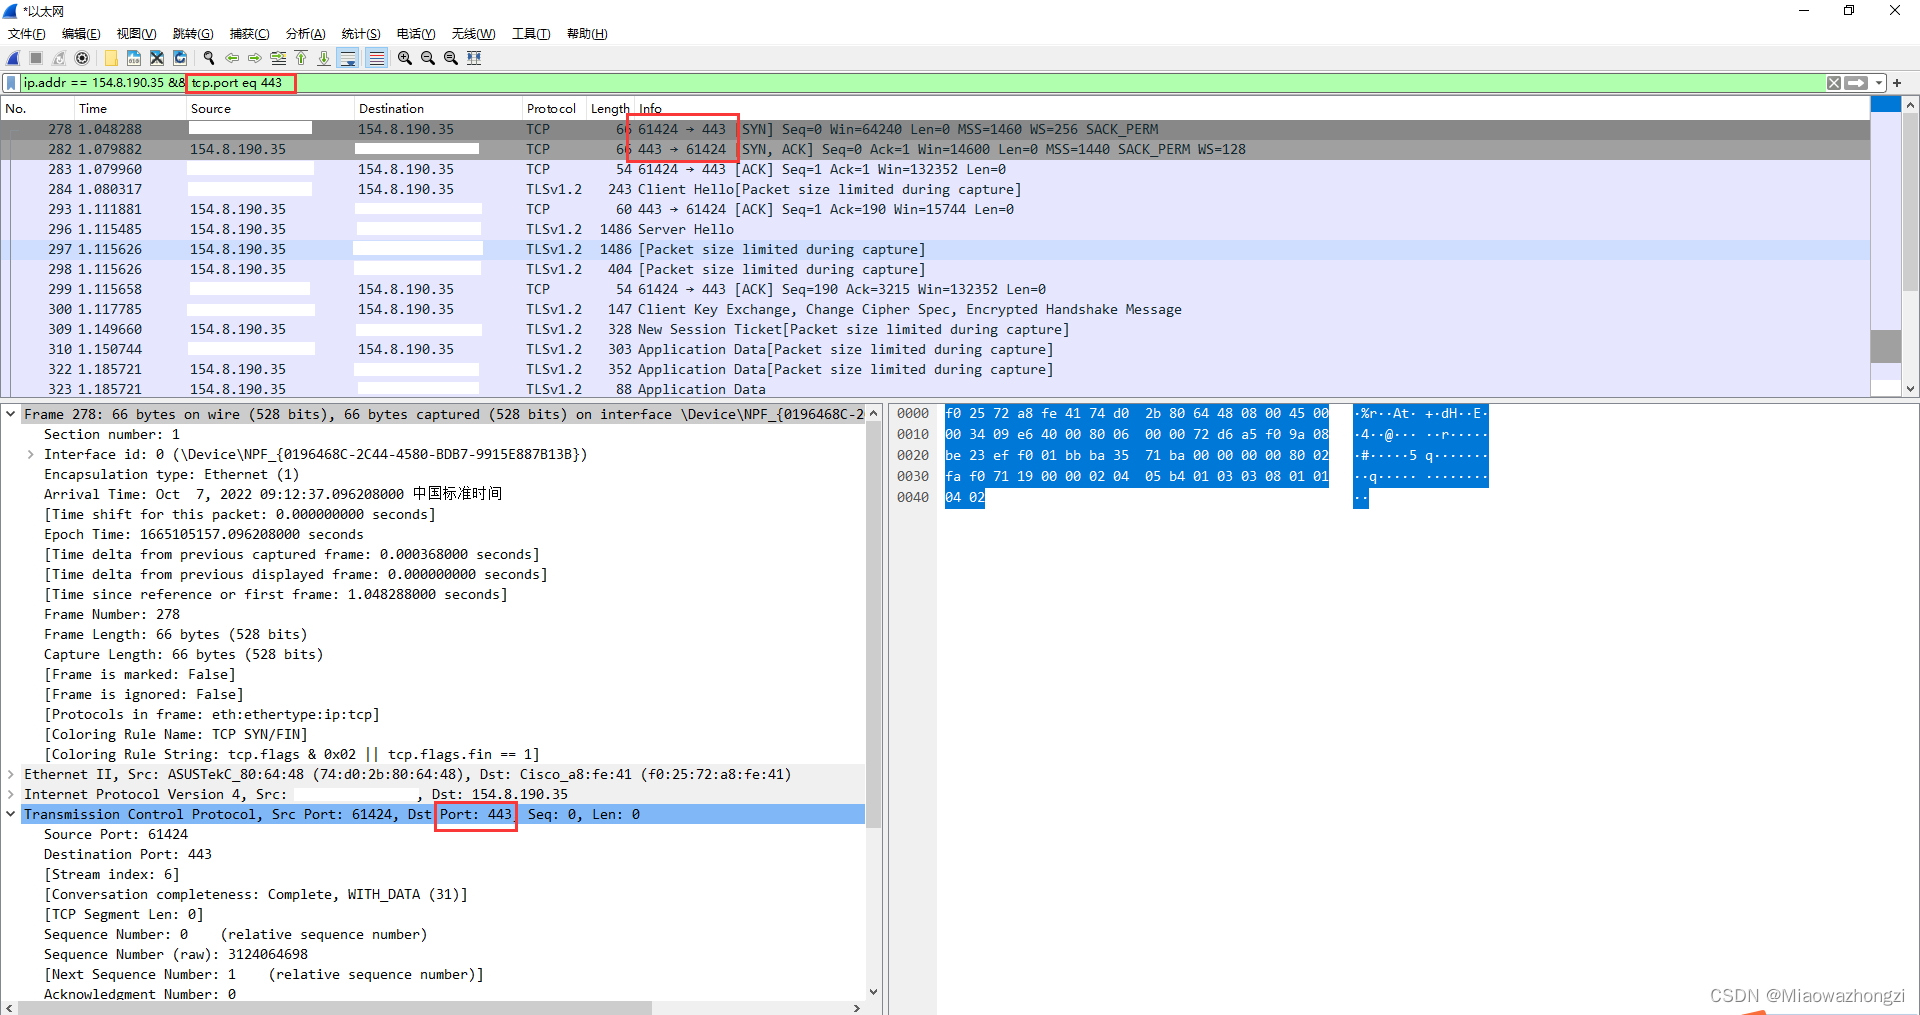This screenshot has height=1015, width=1920.
Task: Expand the Ethernet II layer
Action: point(11,774)
